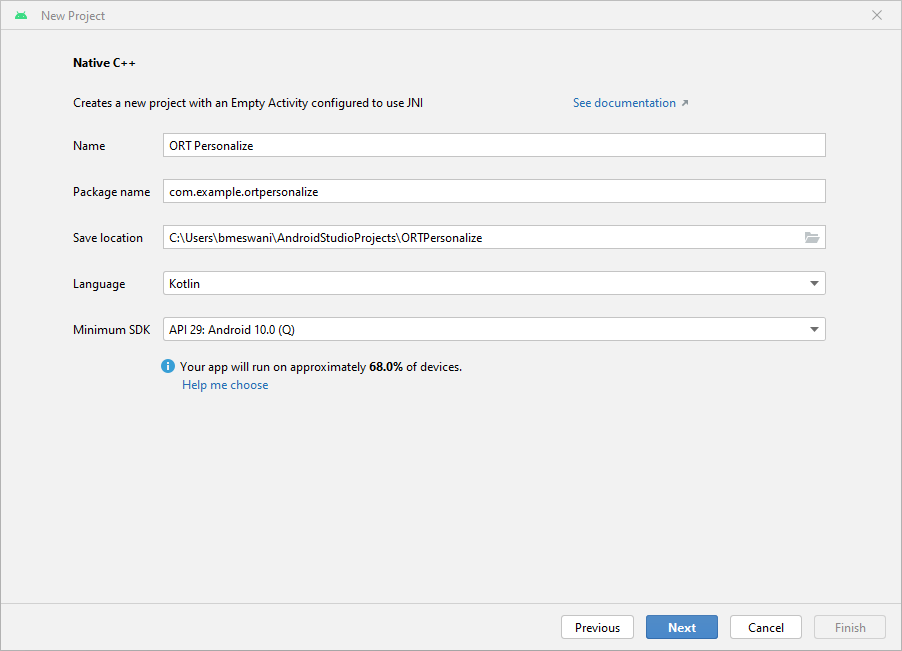Image resolution: width=902 pixels, height=651 pixels.
Task: Select the Name field containing ORT Personalize
Action: [x=493, y=145]
